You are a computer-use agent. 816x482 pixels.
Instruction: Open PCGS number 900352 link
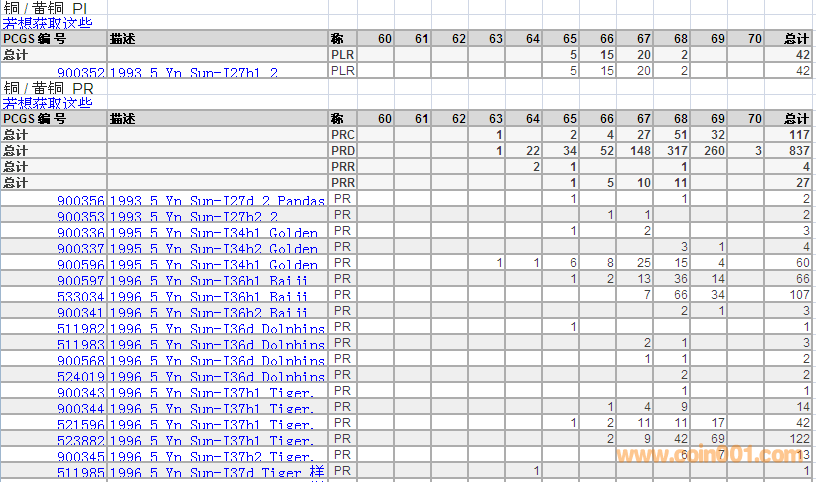[80, 72]
